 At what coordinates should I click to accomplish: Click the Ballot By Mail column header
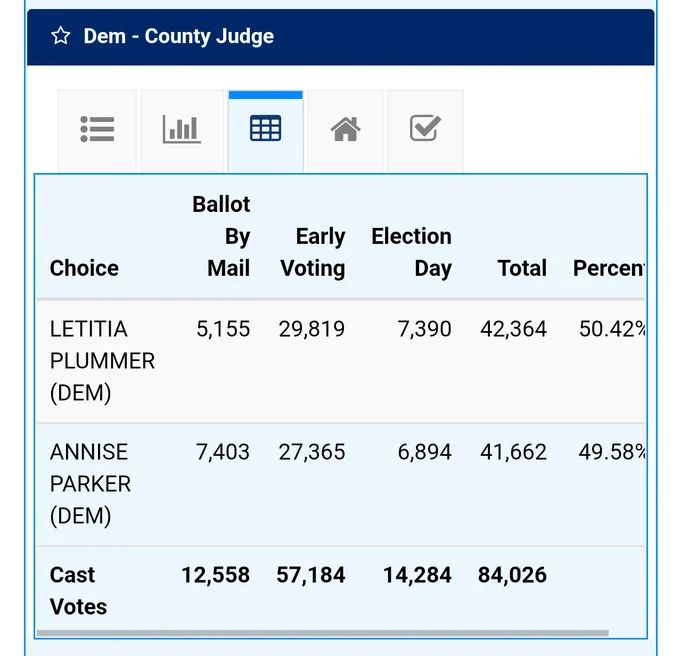pyautogui.click(x=221, y=236)
